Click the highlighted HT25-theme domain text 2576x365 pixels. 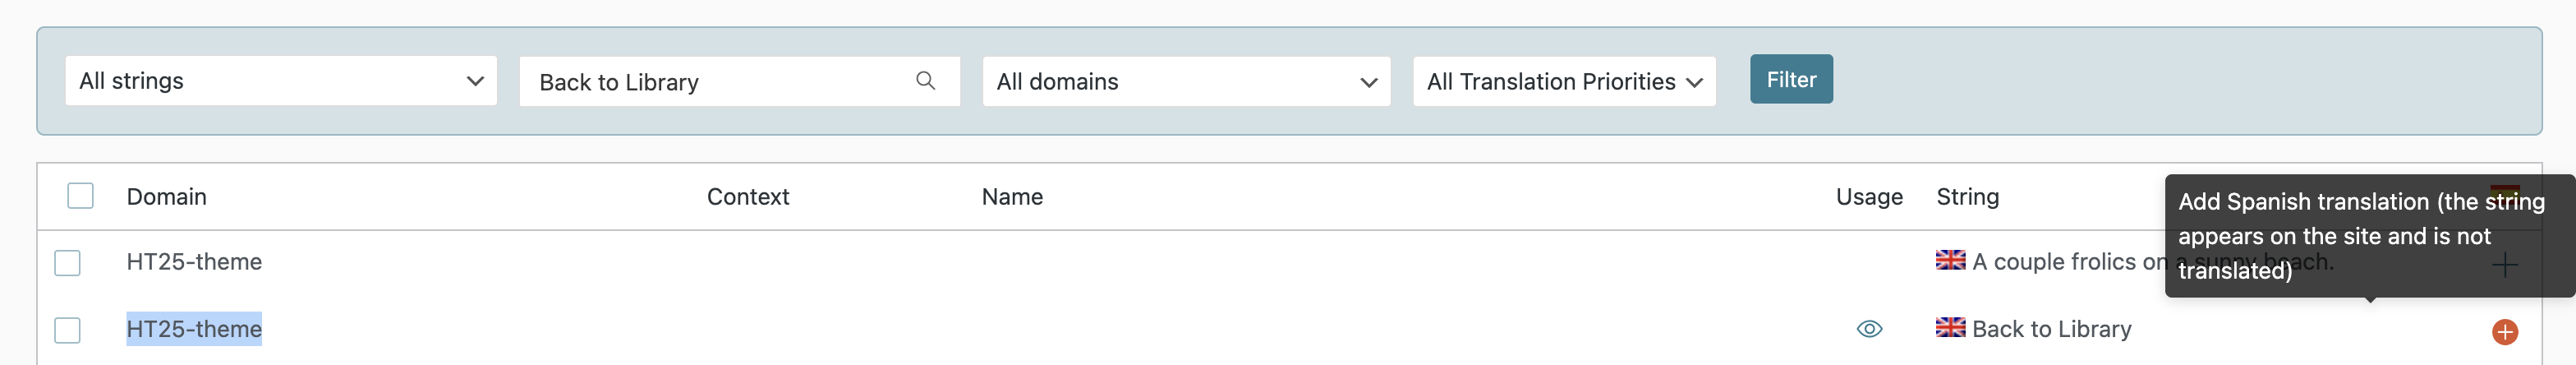tap(194, 329)
